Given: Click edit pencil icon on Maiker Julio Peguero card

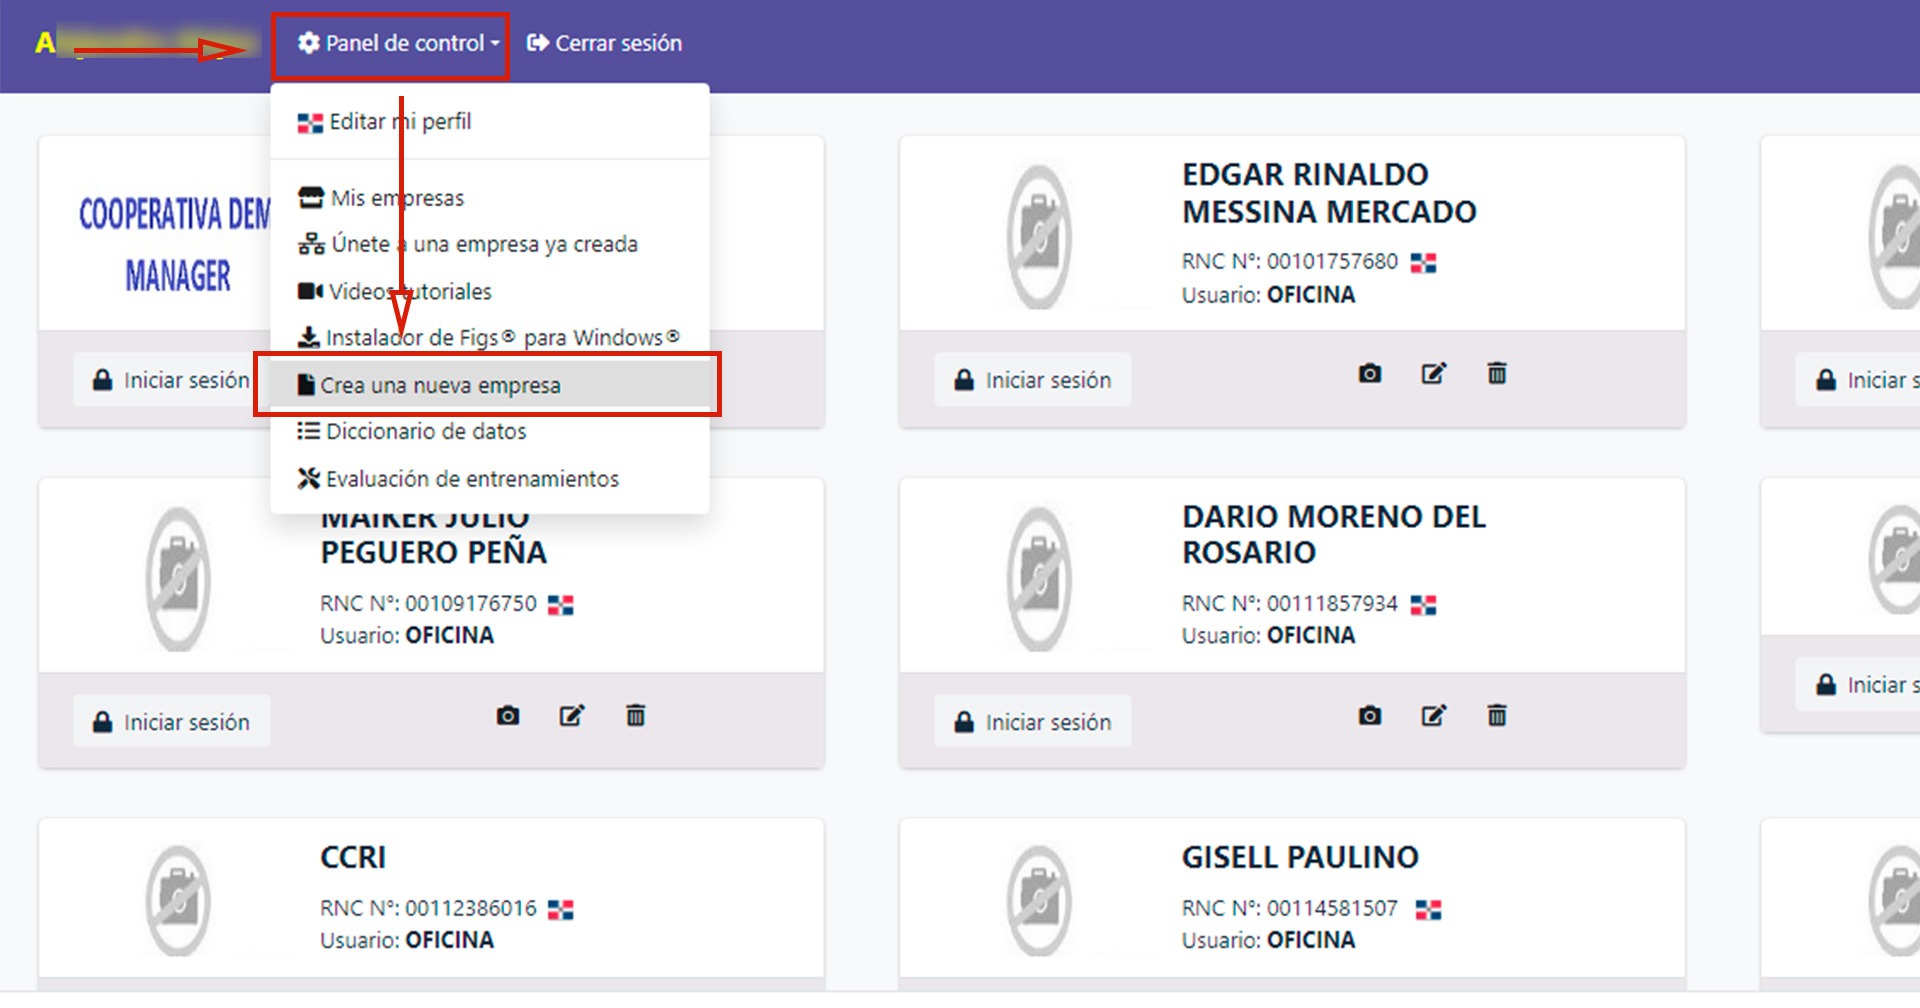Looking at the screenshot, I should click(x=571, y=716).
